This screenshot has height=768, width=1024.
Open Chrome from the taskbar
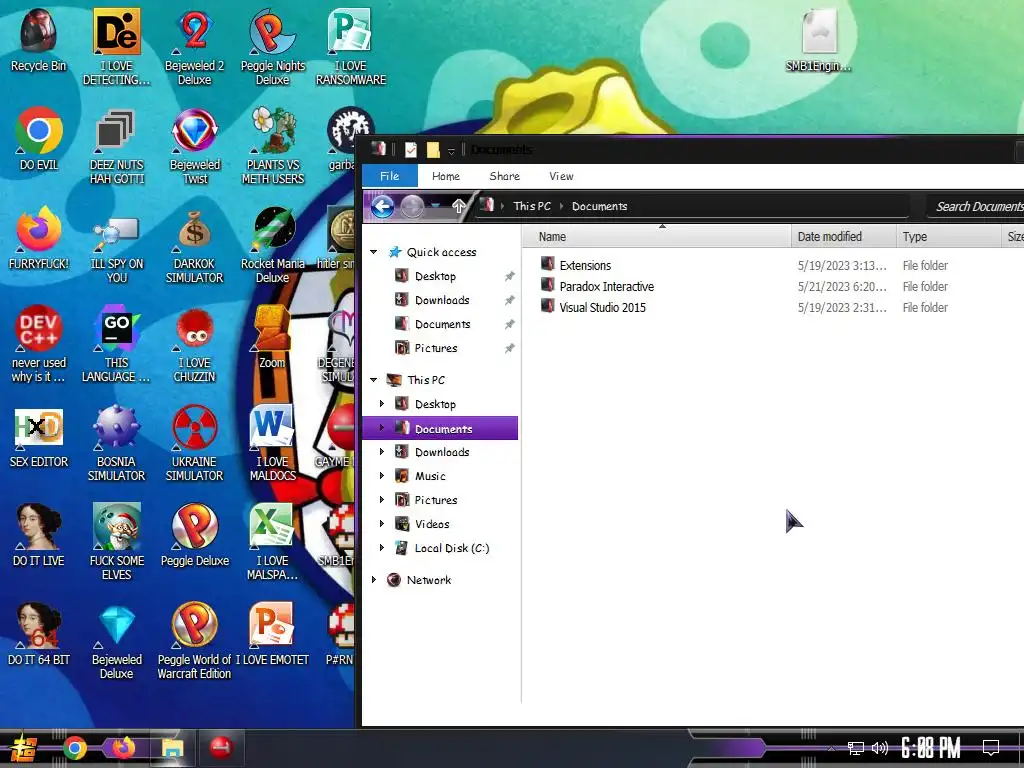click(75, 748)
